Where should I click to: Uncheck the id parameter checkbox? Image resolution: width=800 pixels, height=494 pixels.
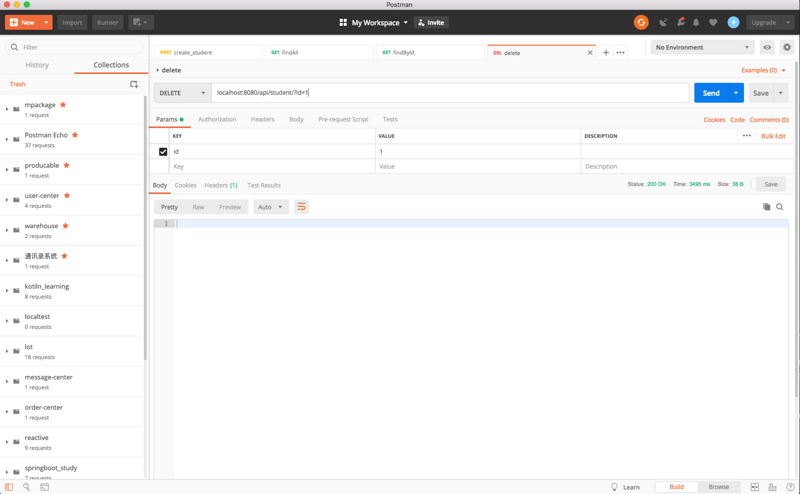(x=163, y=152)
